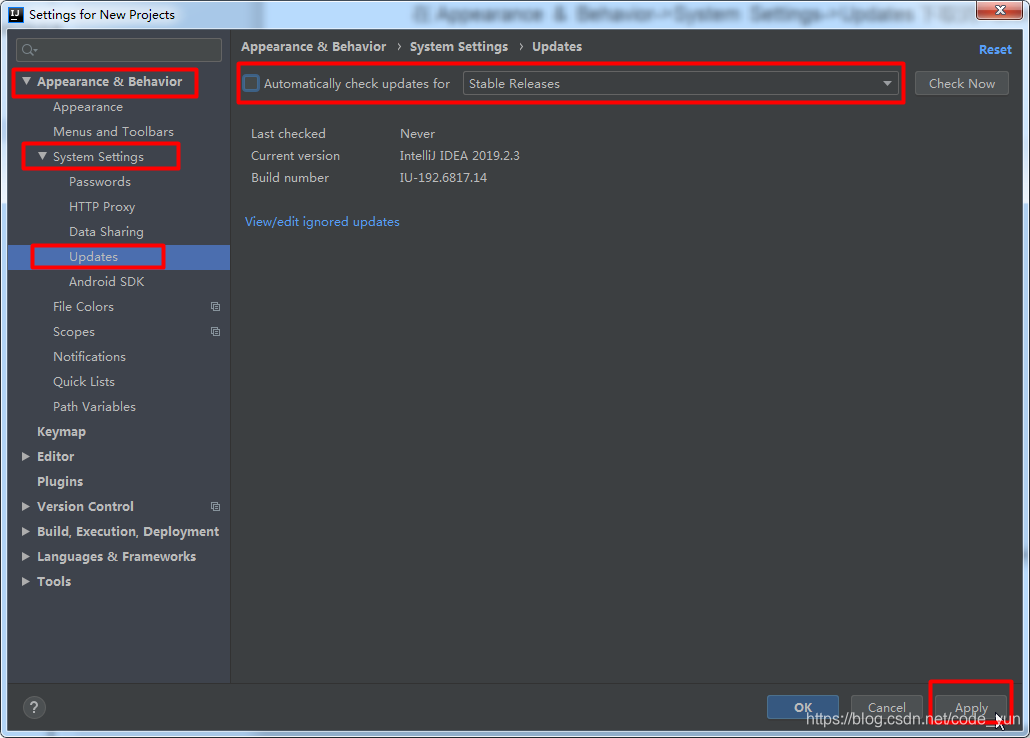Close the Settings dialog window

(999, 11)
